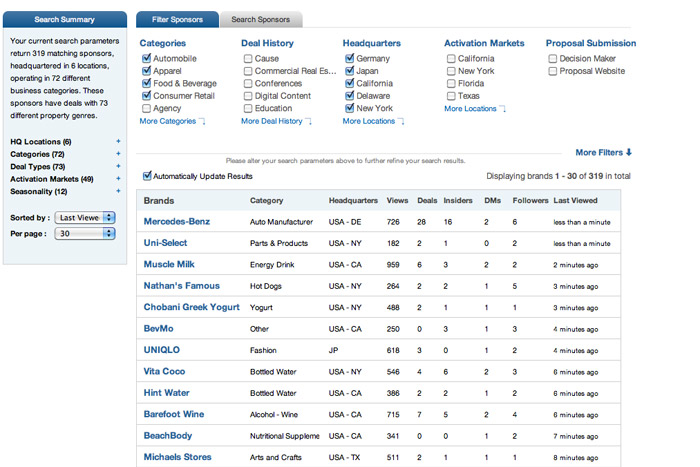Open the Per page dropdown
The width and height of the screenshot is (700, 467).
(x=85, y=234)
